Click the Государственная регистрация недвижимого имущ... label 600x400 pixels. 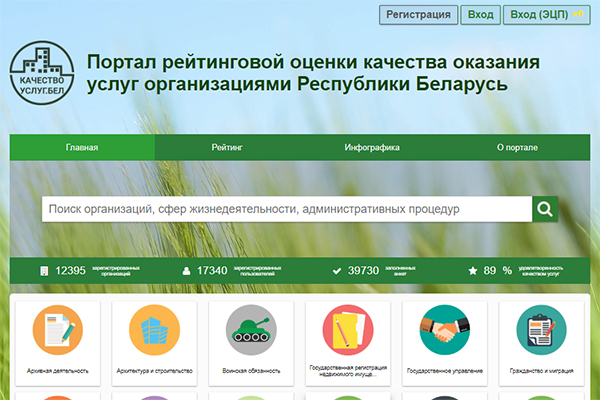coord(348,371)
